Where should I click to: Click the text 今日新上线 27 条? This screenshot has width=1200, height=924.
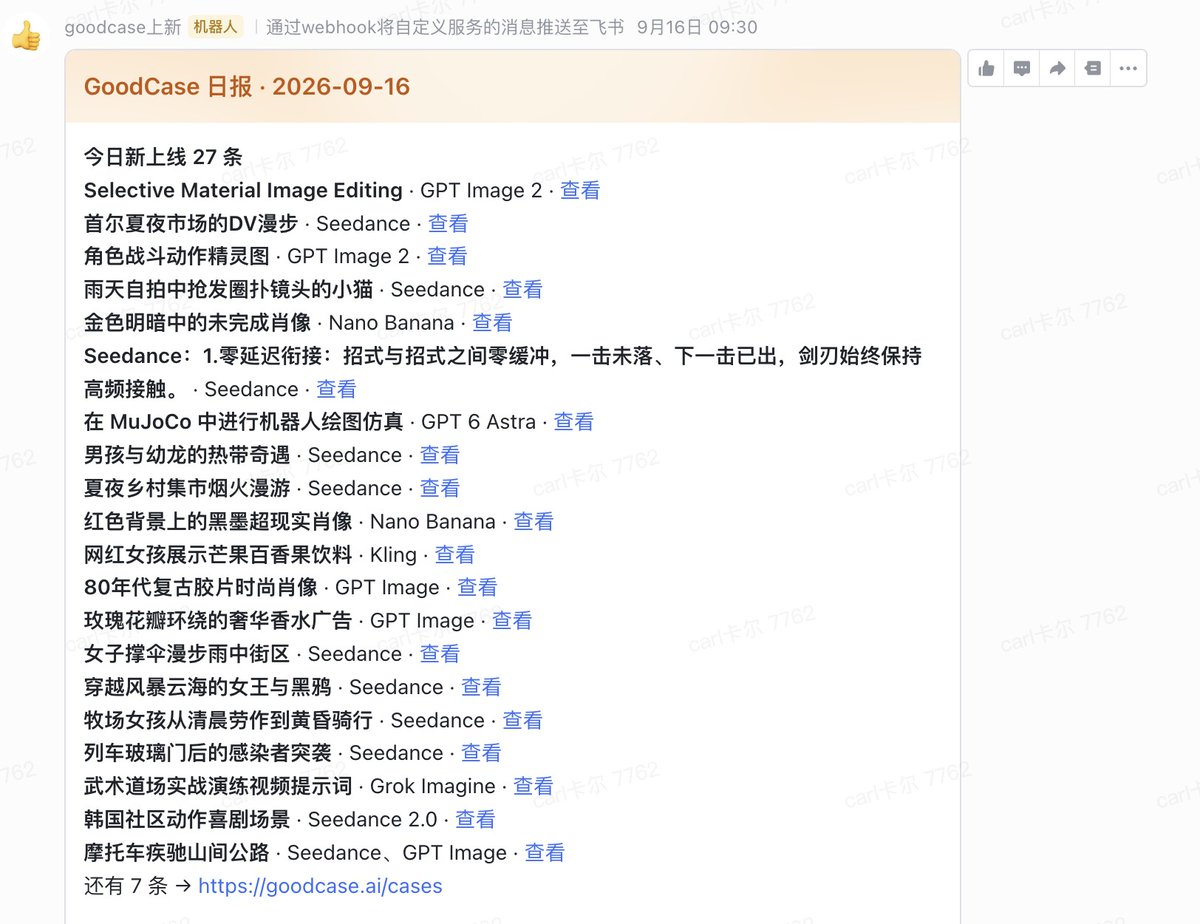tap(163, 157)
